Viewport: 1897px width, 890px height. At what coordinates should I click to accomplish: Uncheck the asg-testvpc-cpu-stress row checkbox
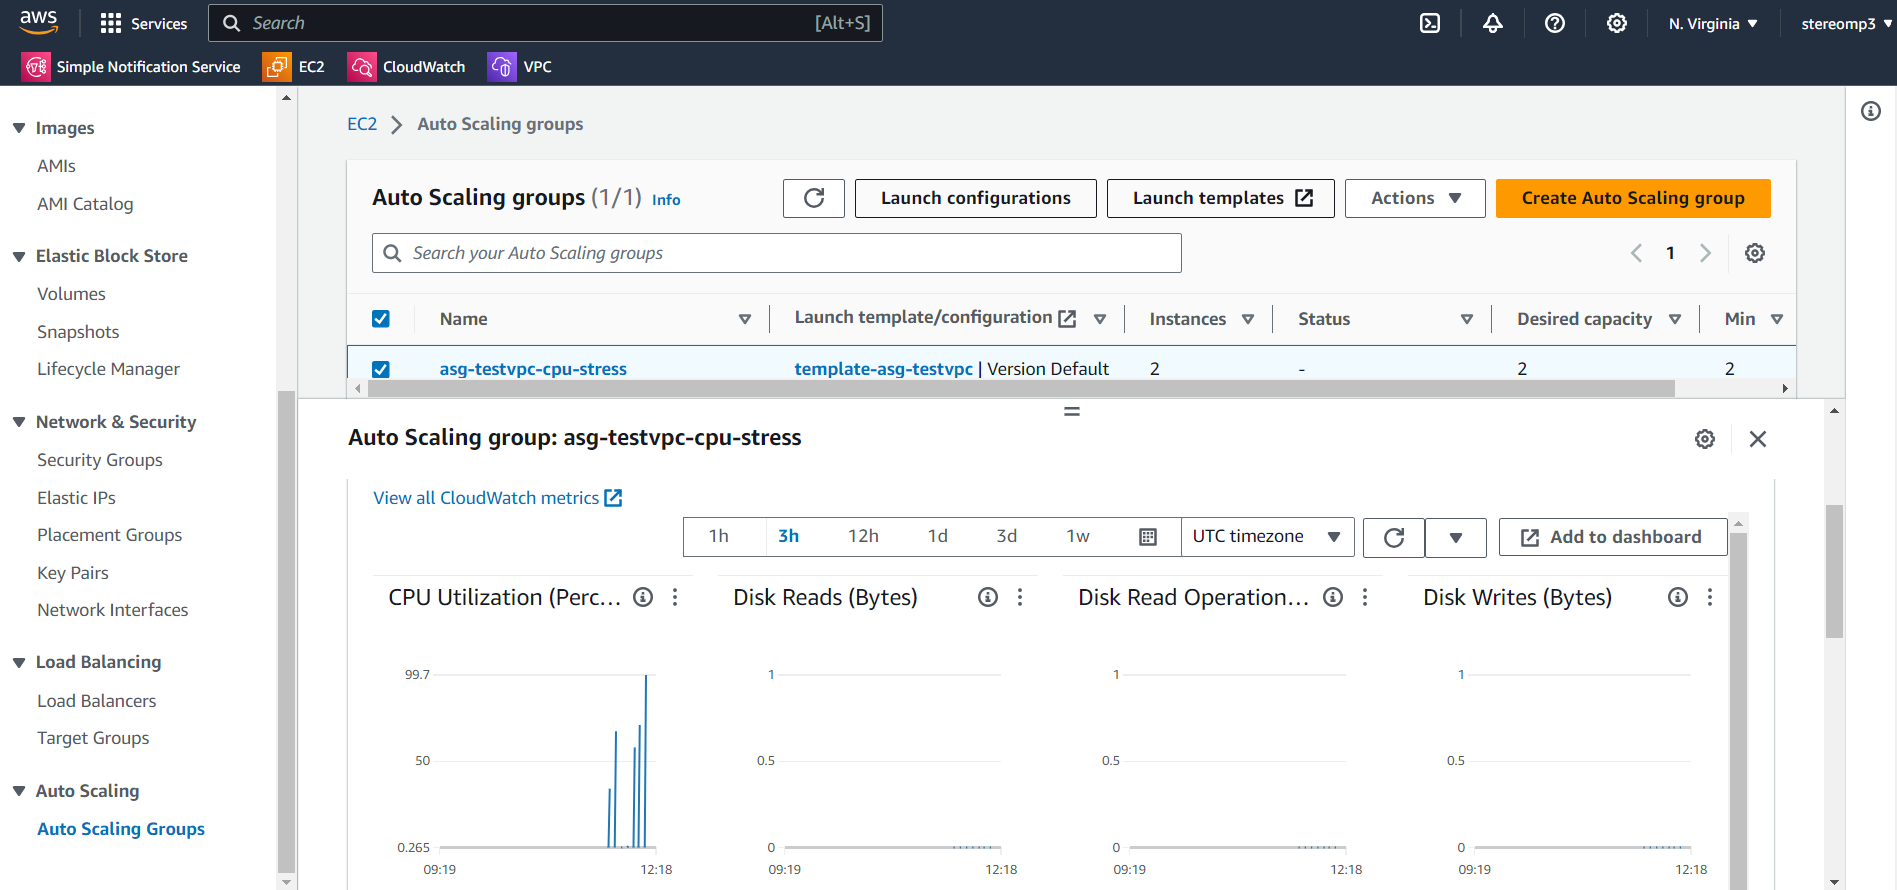(380, 369)
